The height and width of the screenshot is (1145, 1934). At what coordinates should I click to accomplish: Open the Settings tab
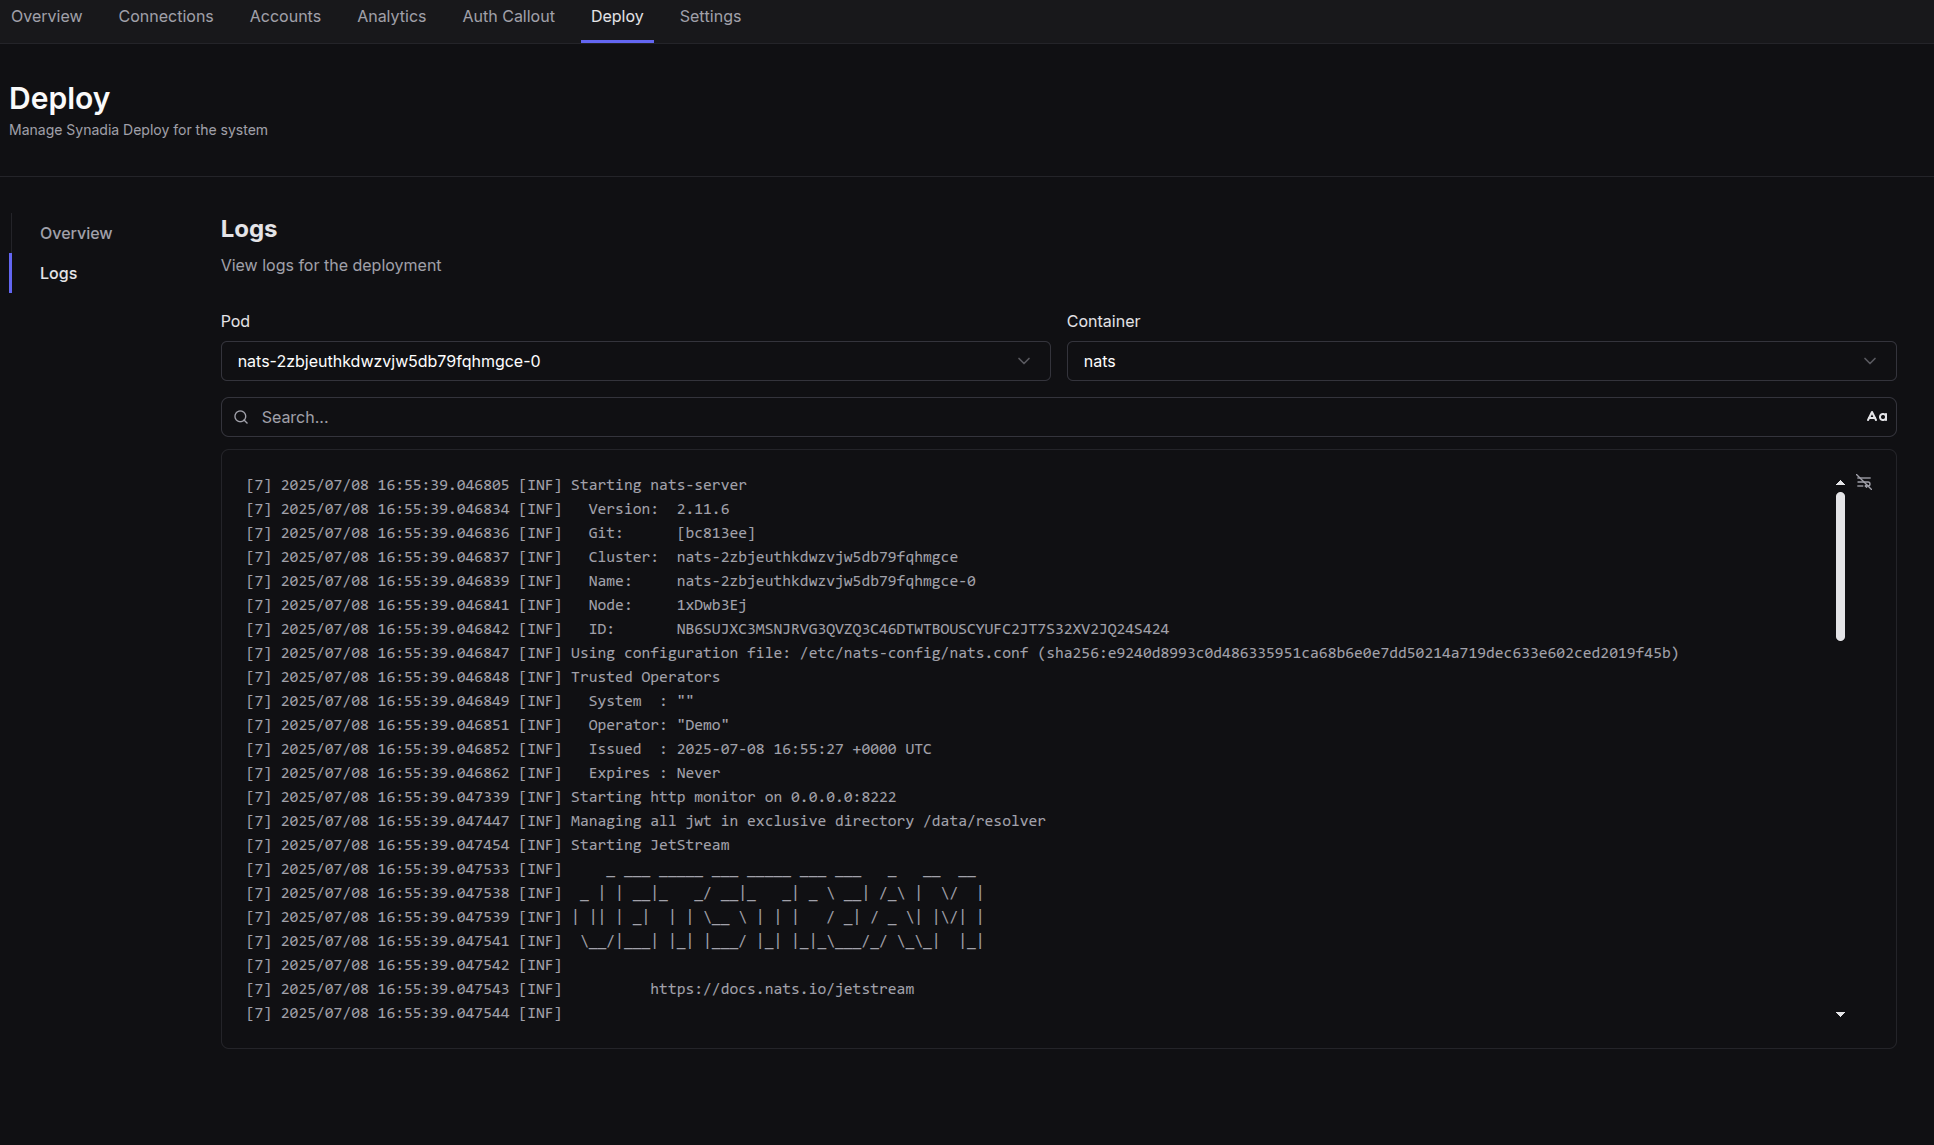(710, 17)
